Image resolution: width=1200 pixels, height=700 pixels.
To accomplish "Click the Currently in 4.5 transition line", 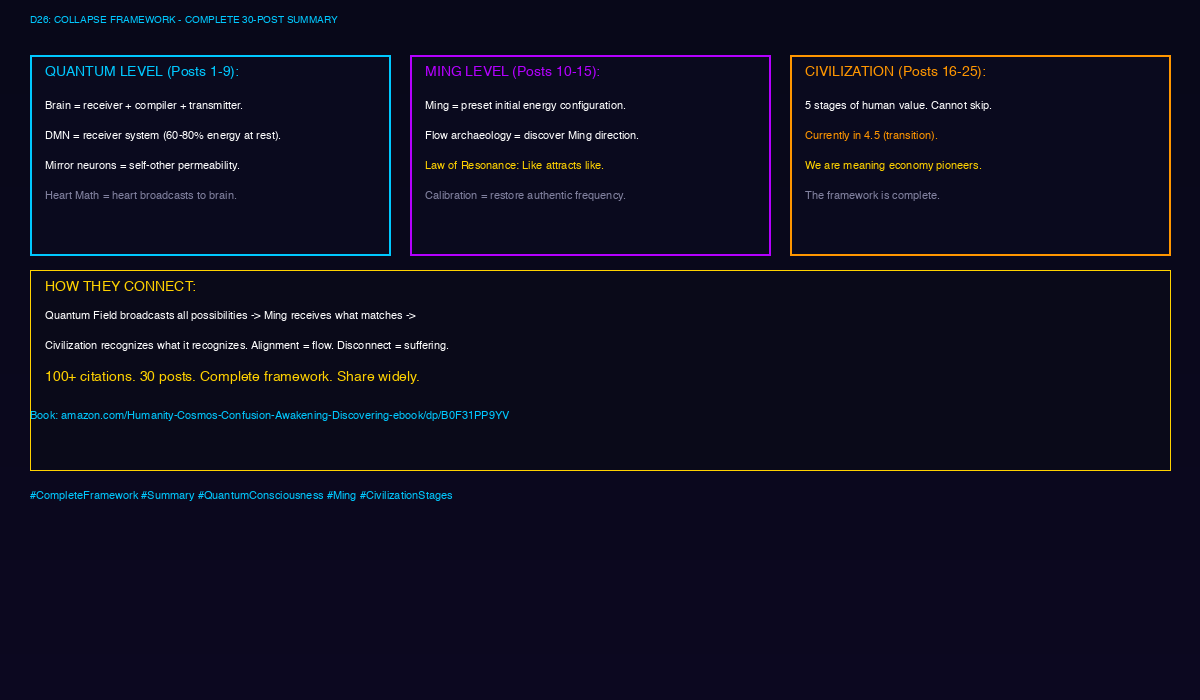I will pyautogui.click(x=871, y=135).
